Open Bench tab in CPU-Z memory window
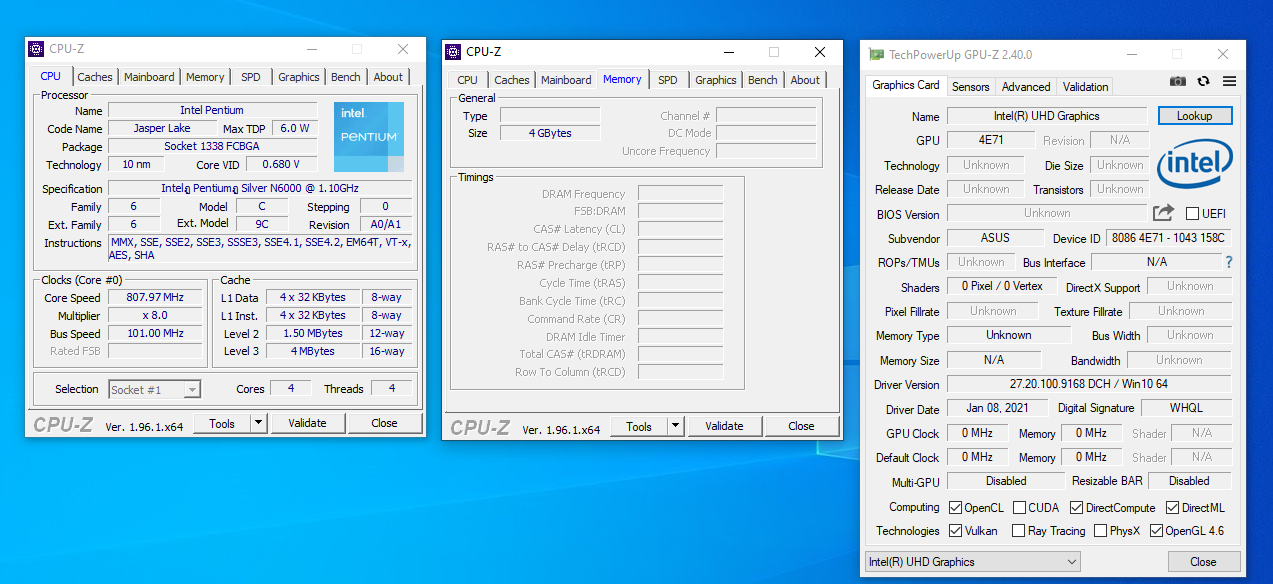 click(x=763, y=80)
